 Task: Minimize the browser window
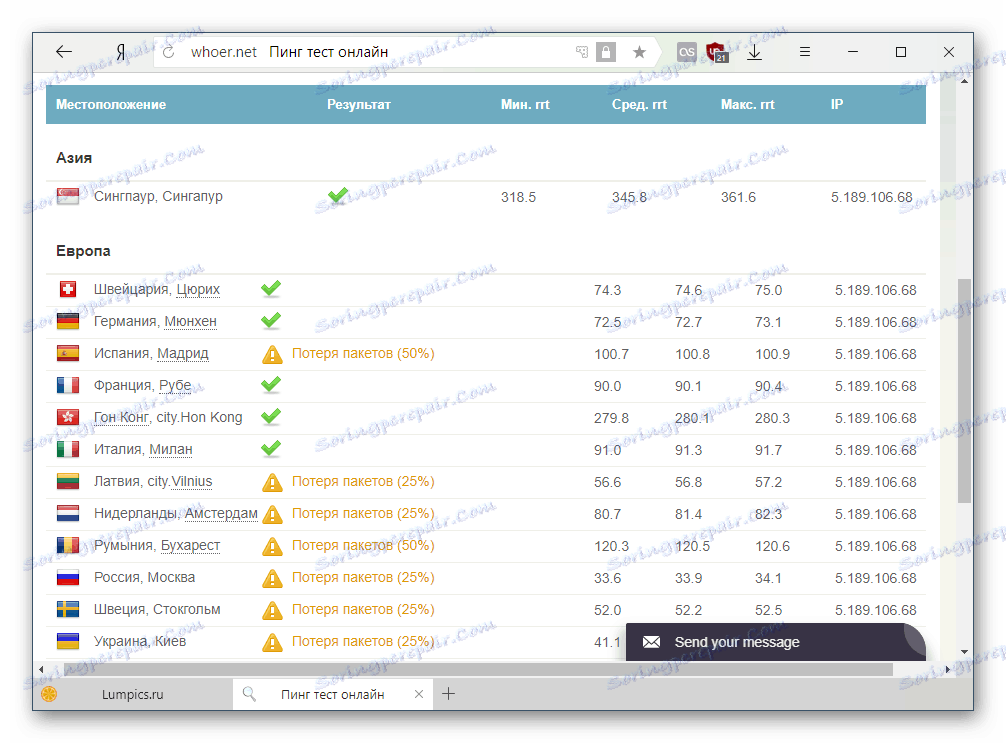(x=853, y=52)
